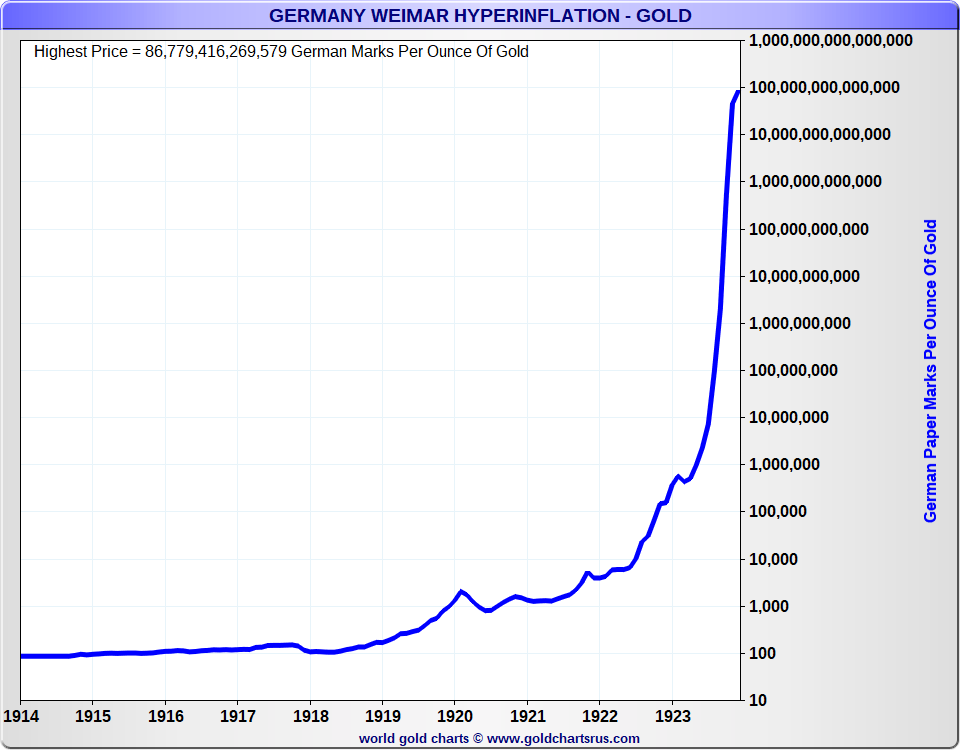Click the line's local peak at early 1920
This screenshot has height=750, width=960.
click(461, 591)
